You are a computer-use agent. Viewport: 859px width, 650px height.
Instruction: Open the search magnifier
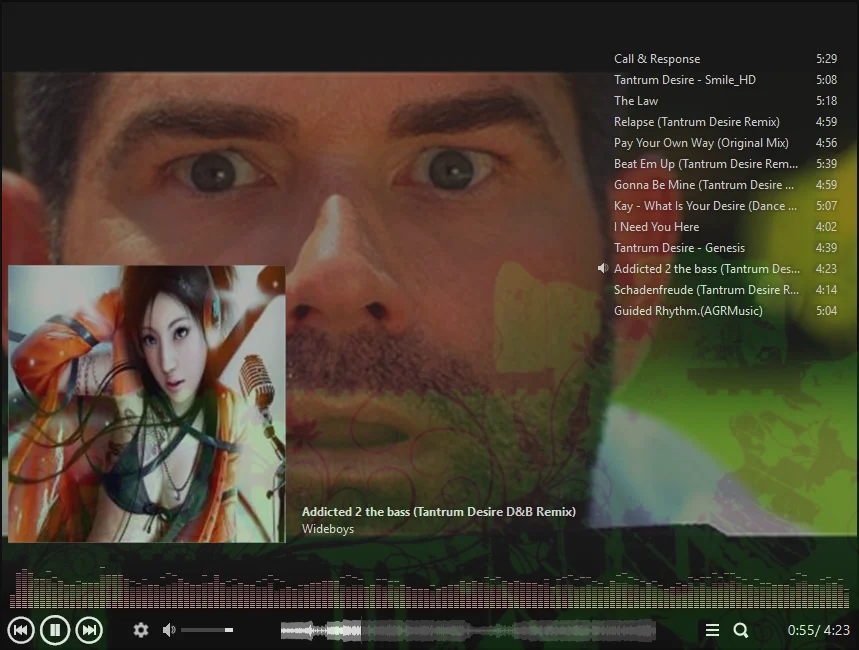pyautogui.click(x=741, y=630)
